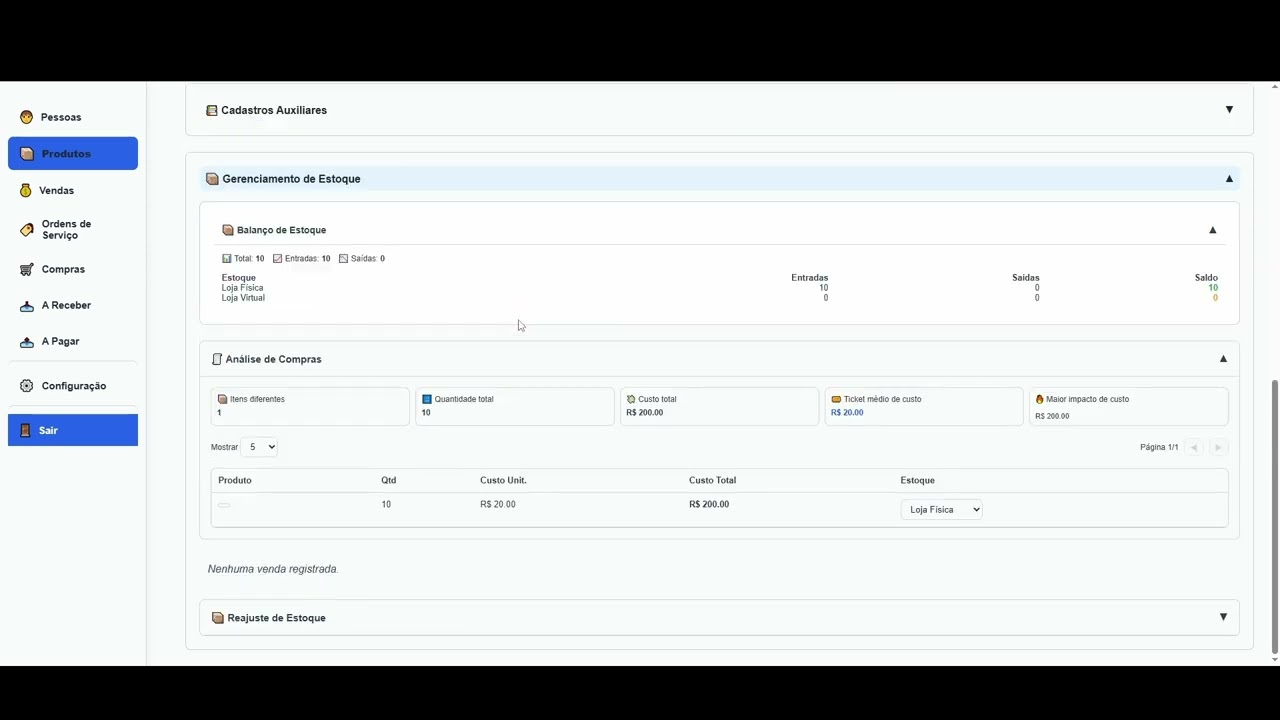Viewport: 1280px width, 720px height.
Task: Click the previous page arrow button
Action: [1194, 447]
